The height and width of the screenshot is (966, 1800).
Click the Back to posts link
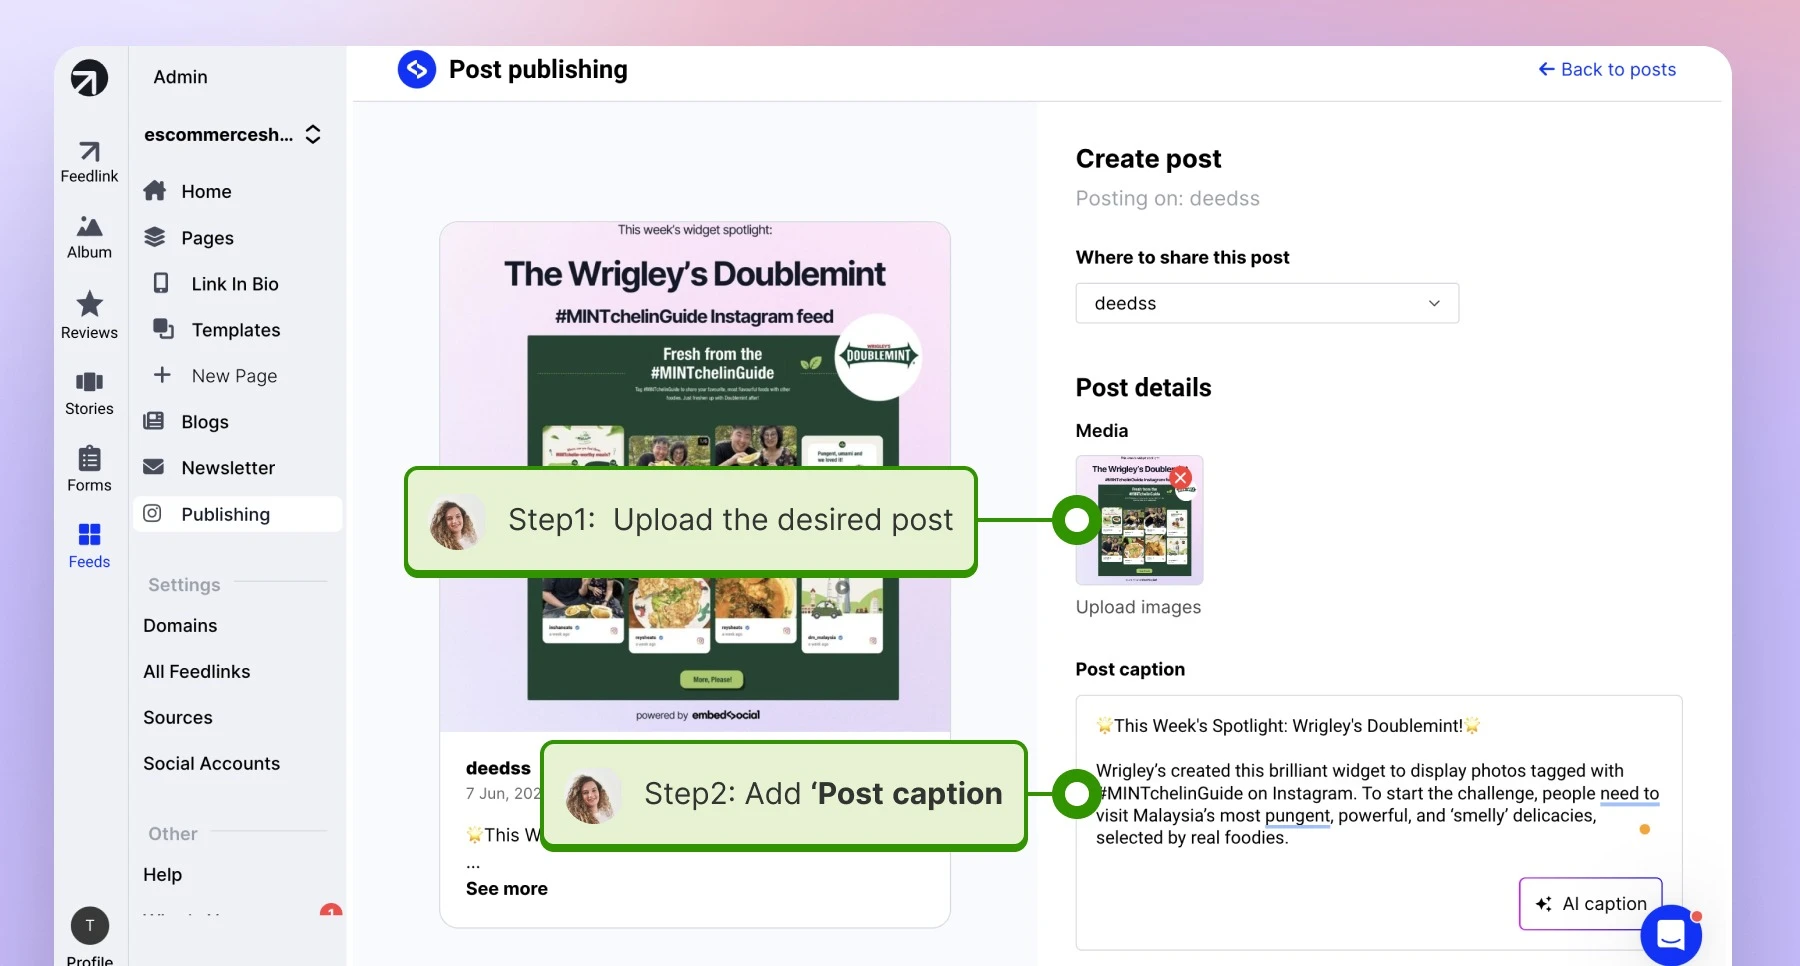(x=1607, y=69)
